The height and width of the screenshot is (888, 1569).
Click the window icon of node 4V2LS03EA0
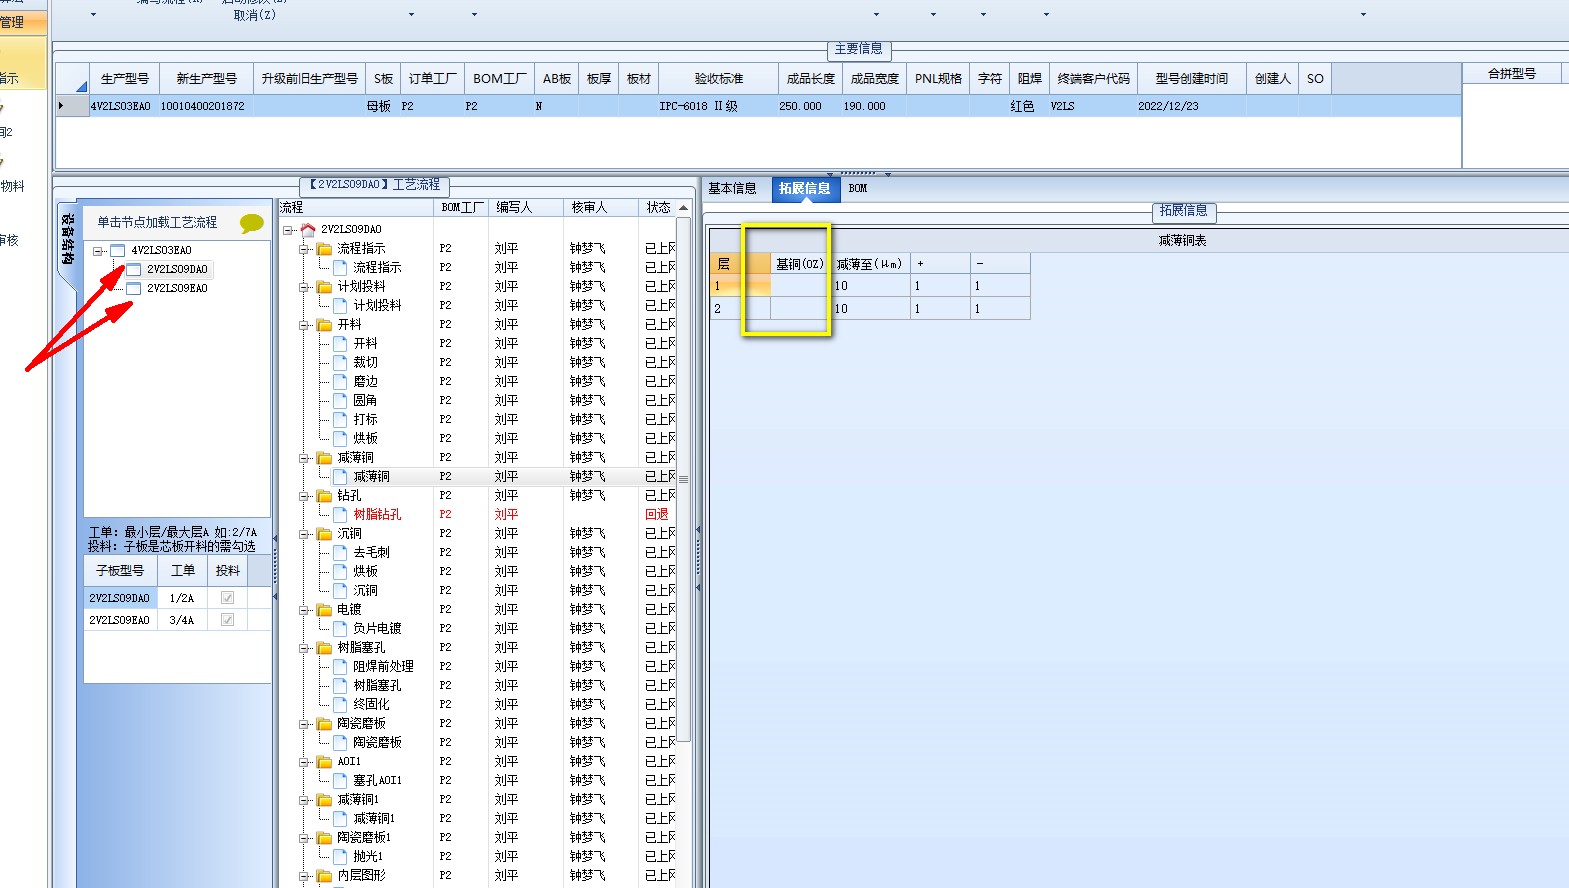(117, 250)
